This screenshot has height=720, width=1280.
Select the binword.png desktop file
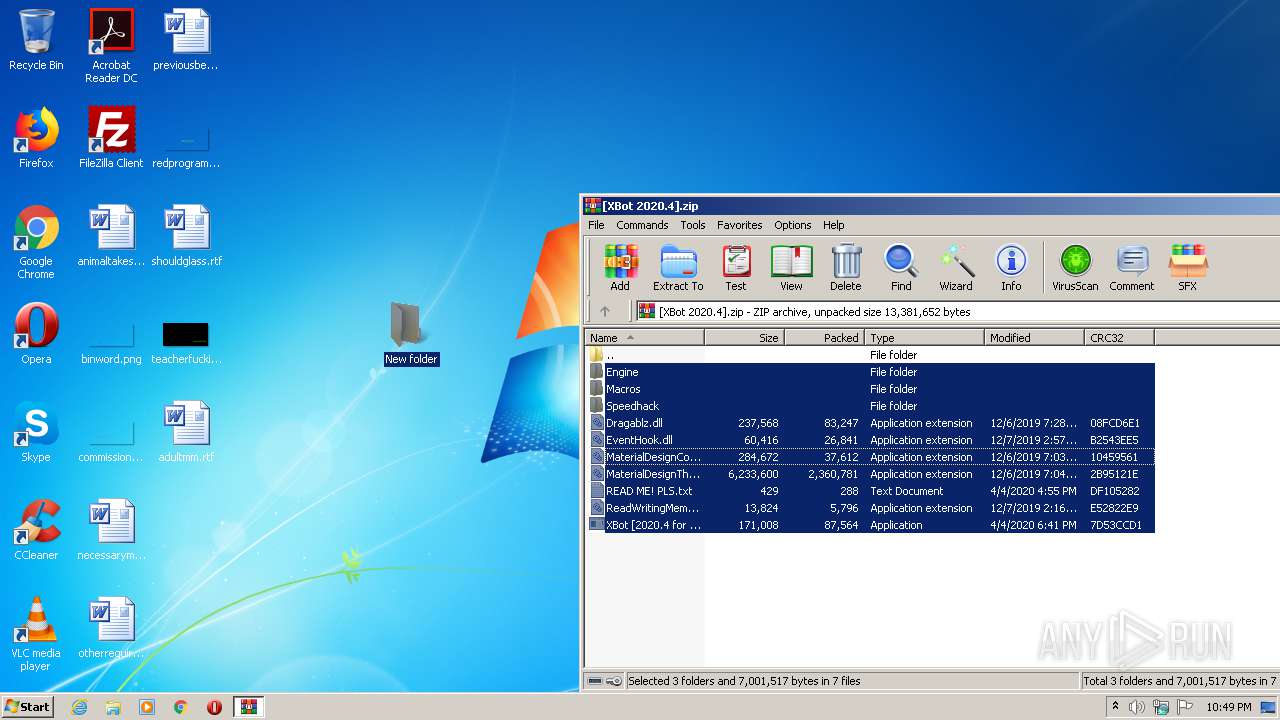(x=111, y=340)
